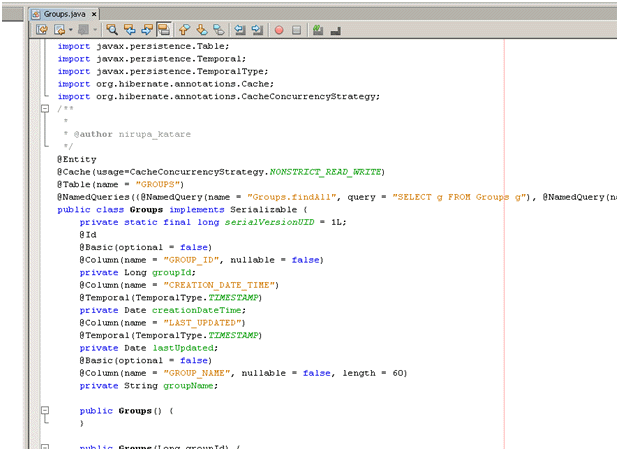Image resolution: width=617 pixels, height=449 pixels.
Task: Click "GROUP_ID" column string
Action: pyautogui.click(x=191, y=260)
